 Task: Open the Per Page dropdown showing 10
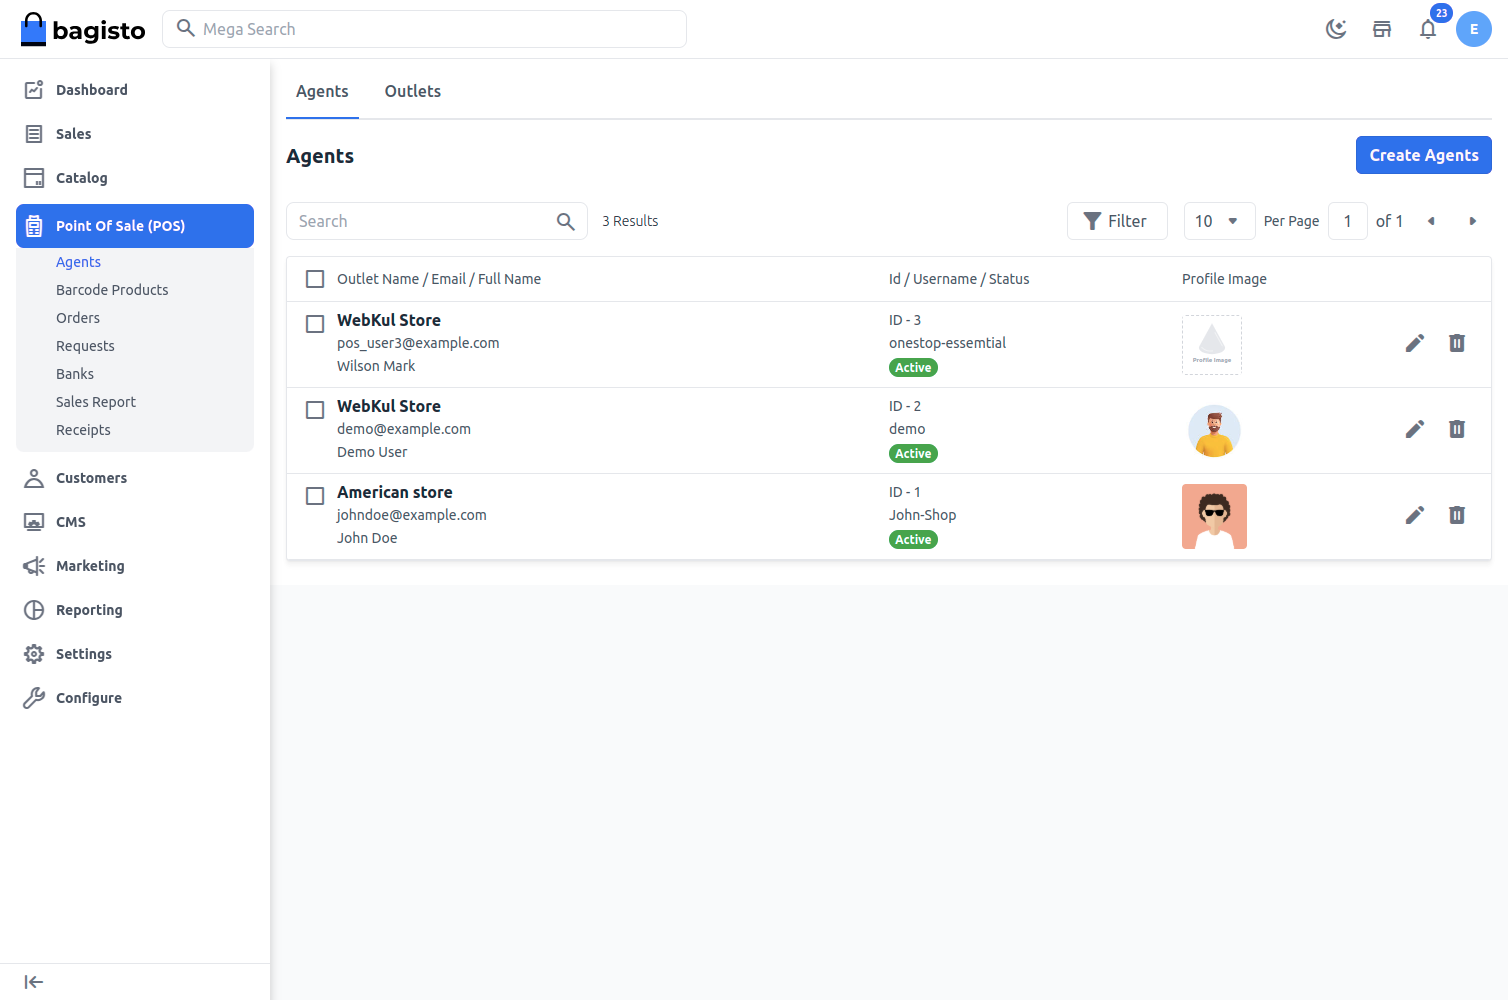(1219, 221)
